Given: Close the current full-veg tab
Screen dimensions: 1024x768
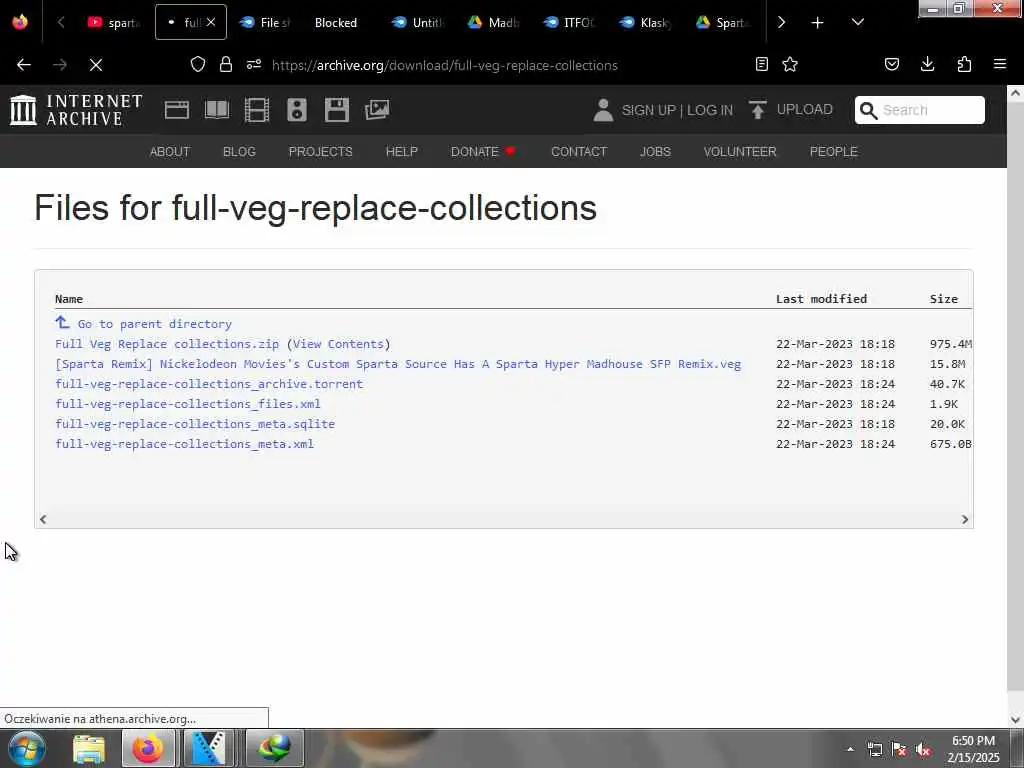Looking at the screenshot, I should tap(211, 22).
